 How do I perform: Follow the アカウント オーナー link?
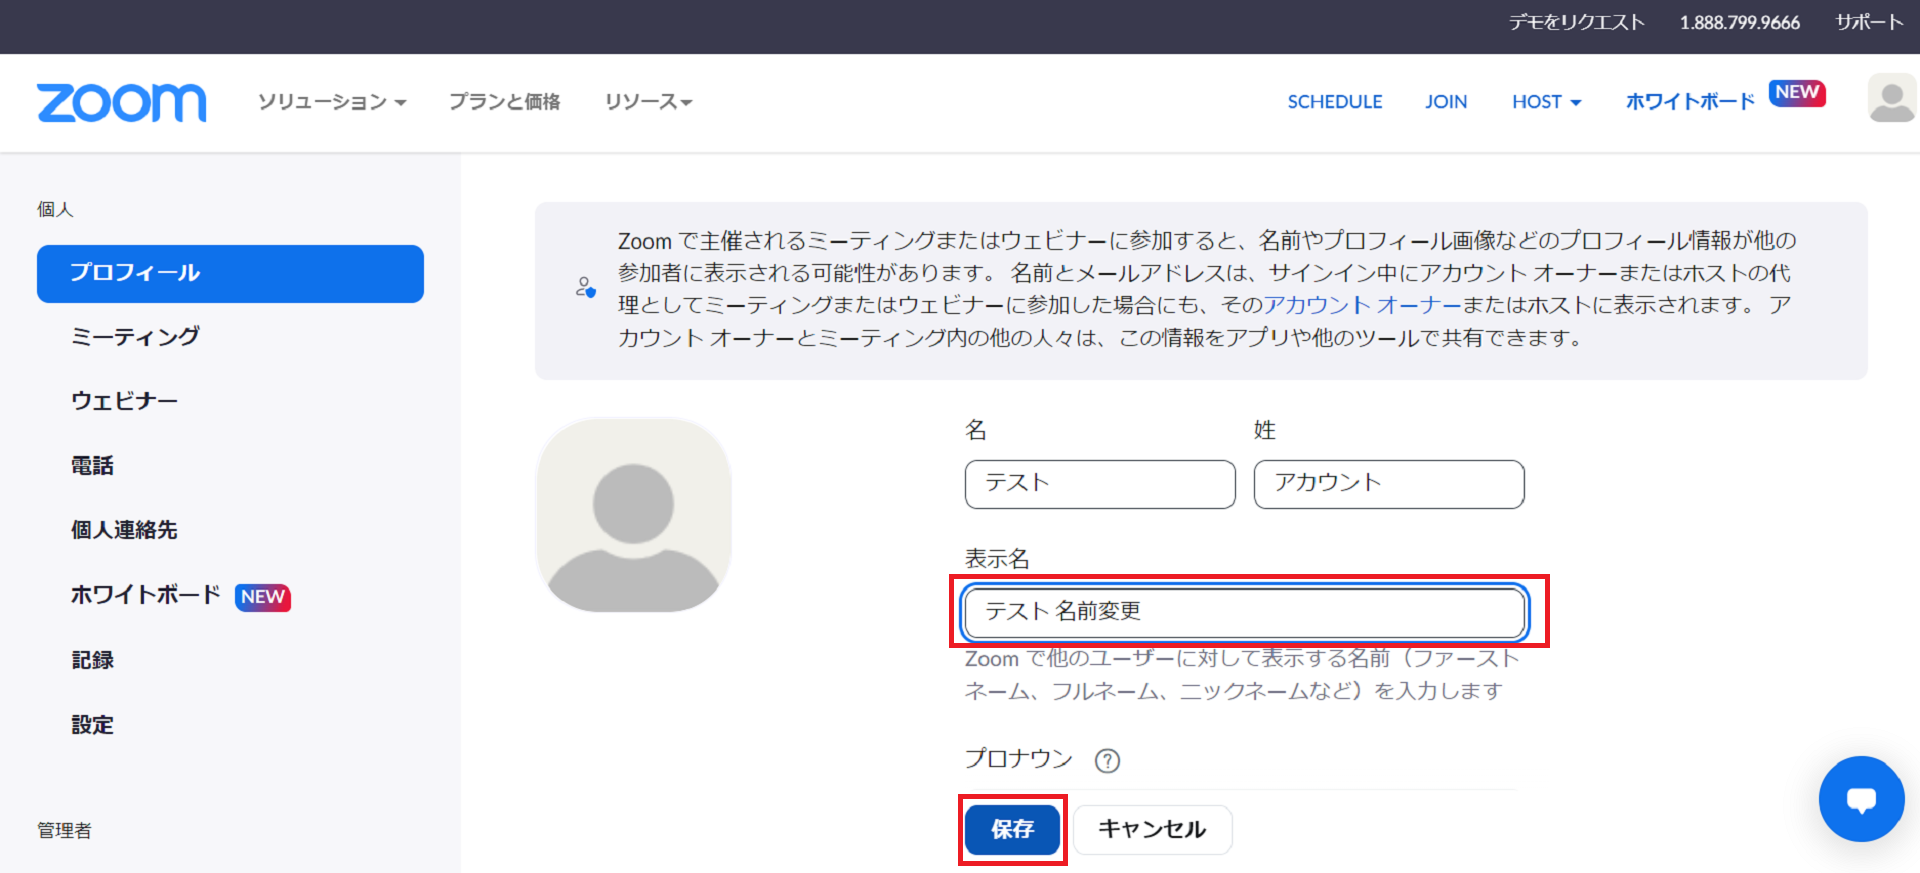coord(1362,305)
